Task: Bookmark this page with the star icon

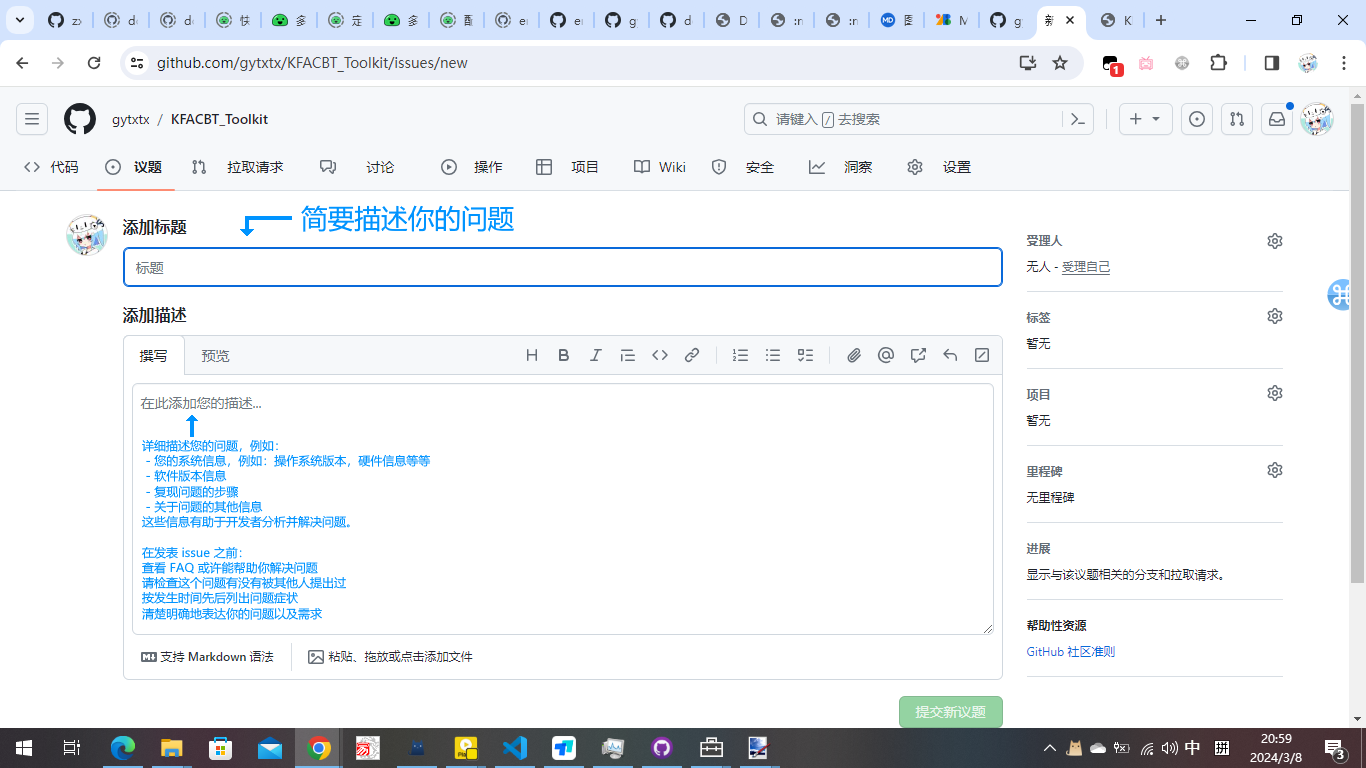Action: [1060, 63]
